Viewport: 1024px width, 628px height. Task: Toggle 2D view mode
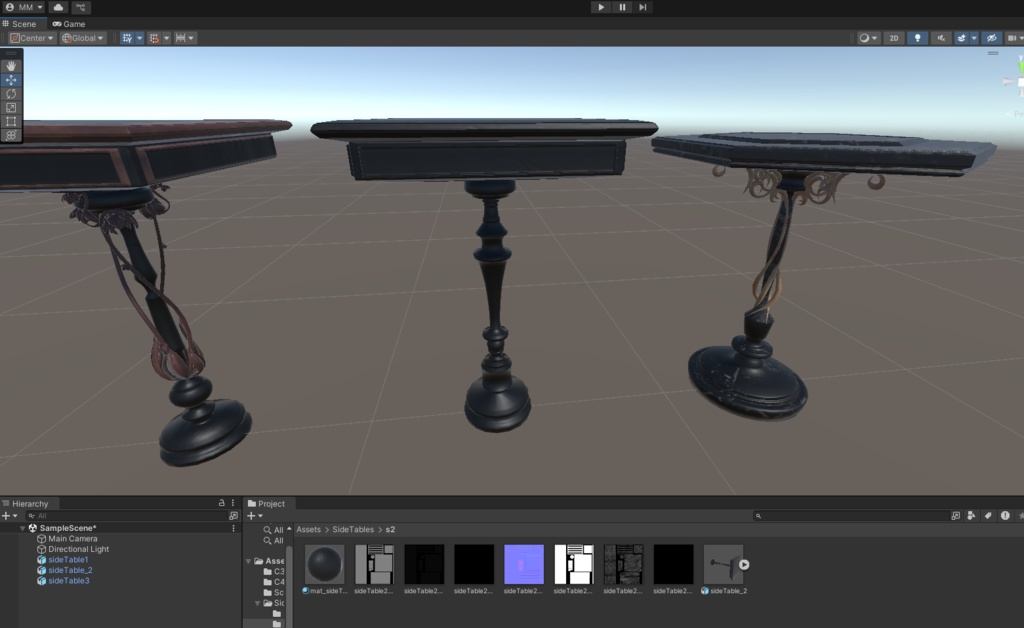click(x=893, y=38)
